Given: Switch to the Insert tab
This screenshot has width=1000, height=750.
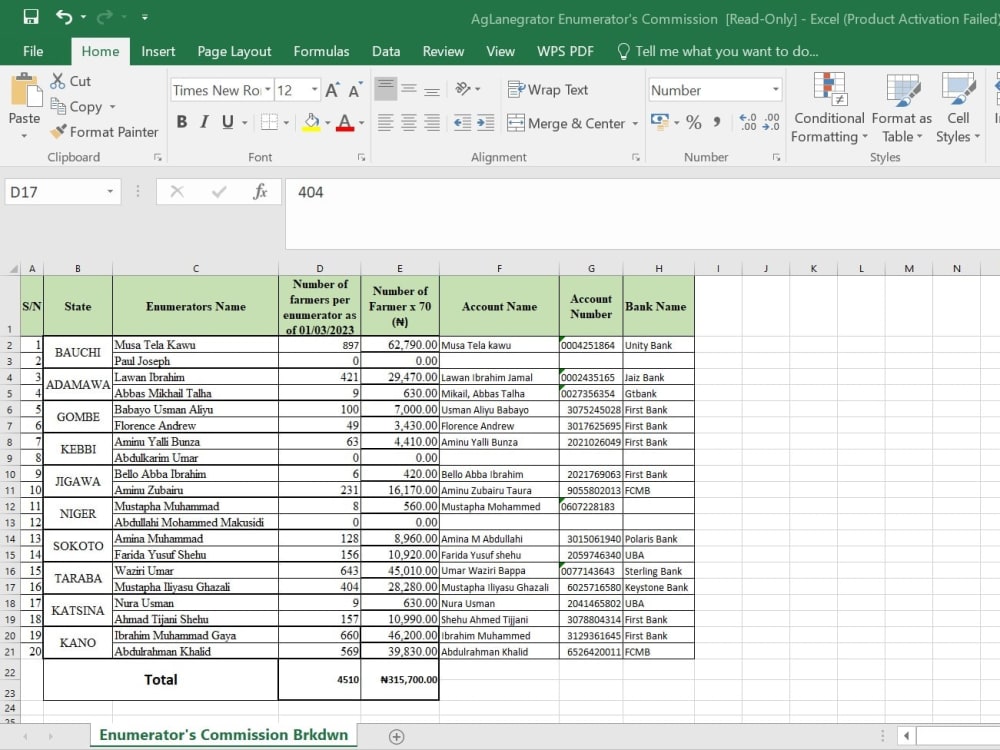Looking at the screenshot, I should tap(158, 51).
